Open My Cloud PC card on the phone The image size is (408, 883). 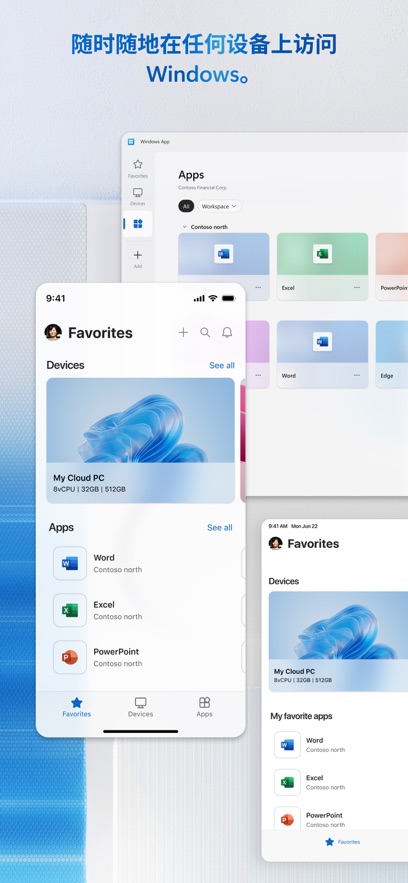pyautogui.click(x=140, y=440)
